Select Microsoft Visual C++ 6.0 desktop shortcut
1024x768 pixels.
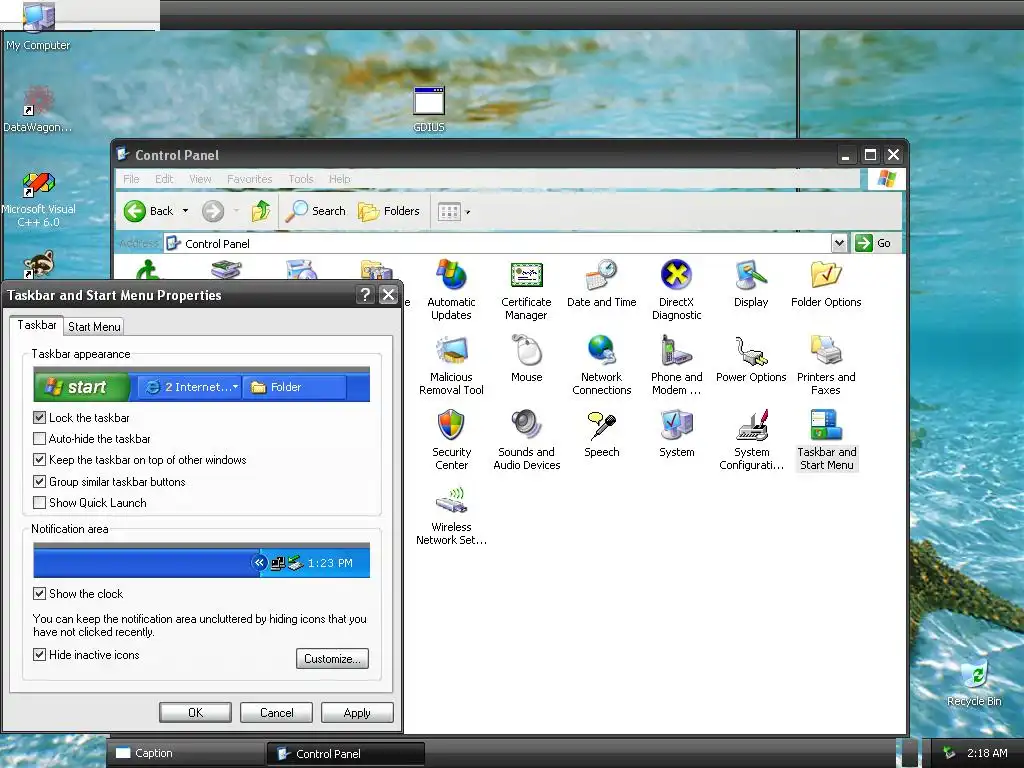pos(38,200)
